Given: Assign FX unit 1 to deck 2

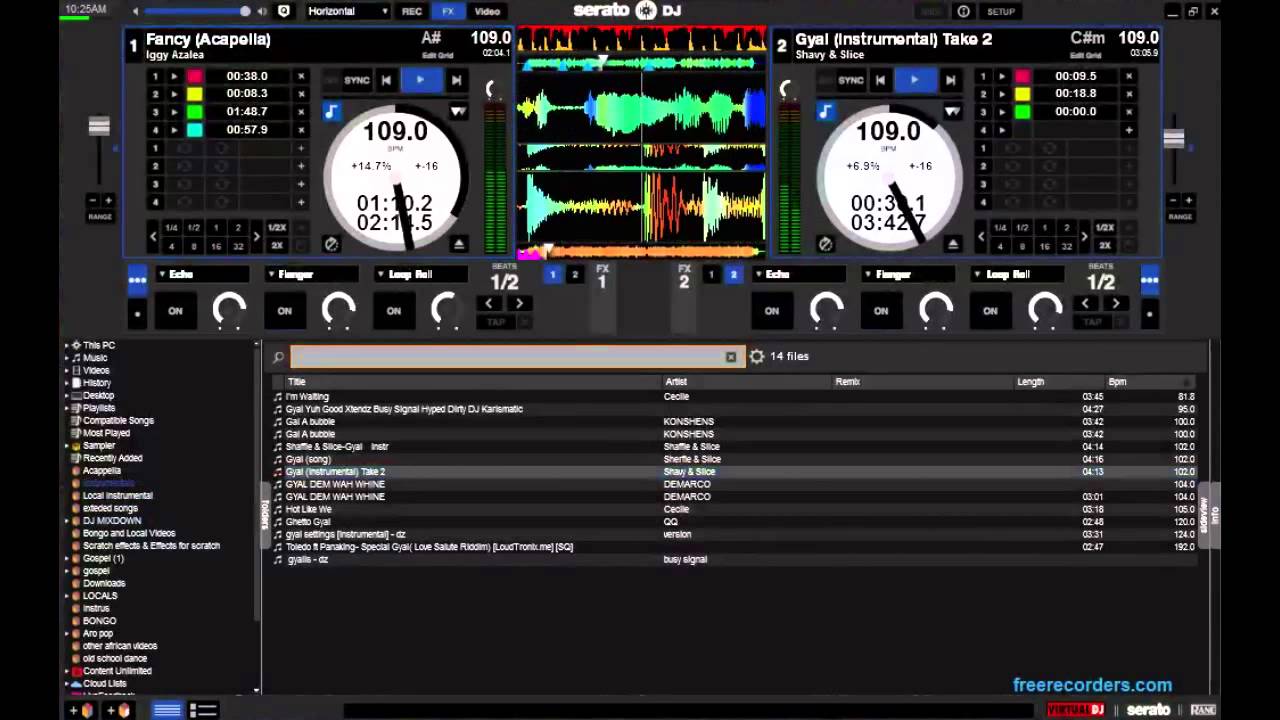Looking at the screenshot, I should click(x=574, y=275).
